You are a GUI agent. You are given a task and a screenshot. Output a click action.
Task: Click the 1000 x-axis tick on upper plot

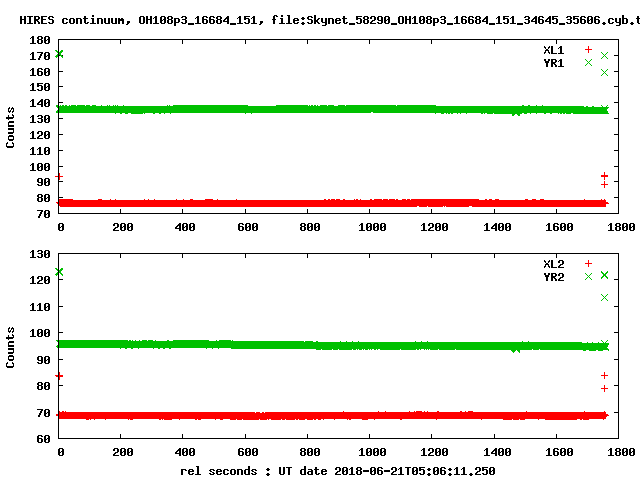pos(372,227)
